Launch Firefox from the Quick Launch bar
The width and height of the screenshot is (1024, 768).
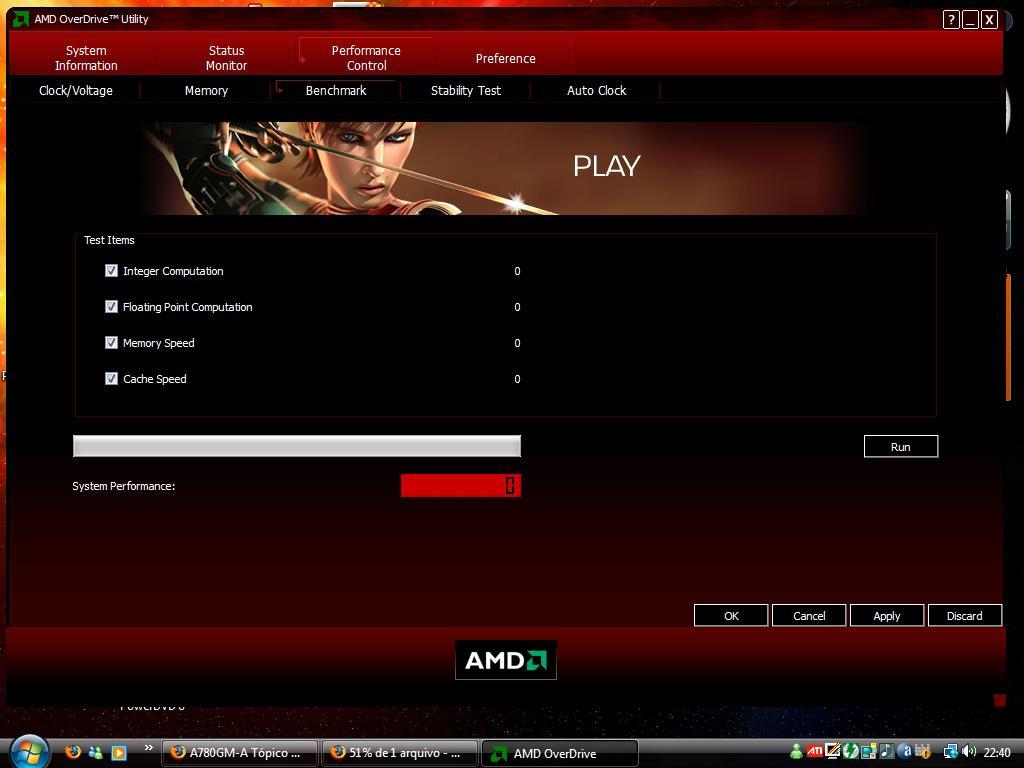73,752
